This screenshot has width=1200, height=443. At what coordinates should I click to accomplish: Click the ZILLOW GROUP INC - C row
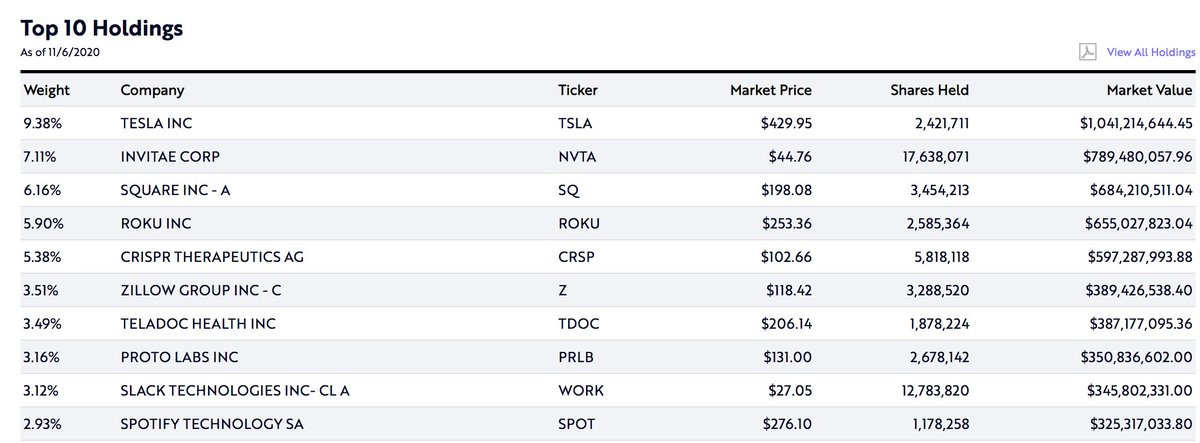click(600, 290)
